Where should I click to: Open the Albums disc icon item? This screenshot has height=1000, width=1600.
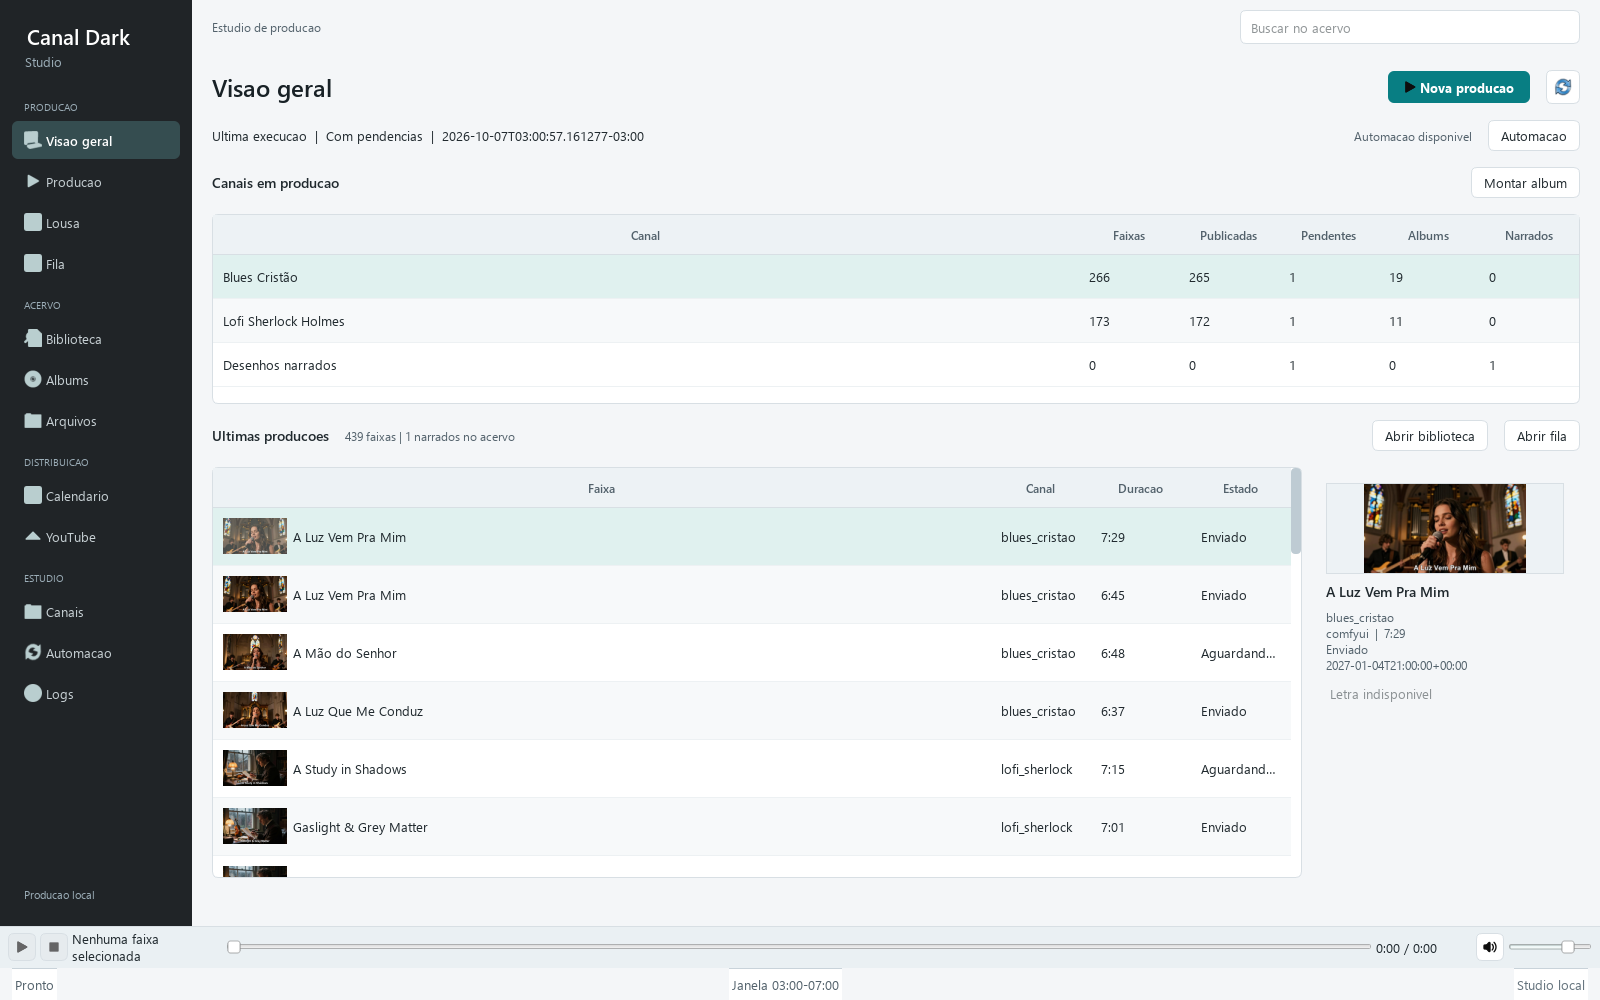[x=96, y=380]
